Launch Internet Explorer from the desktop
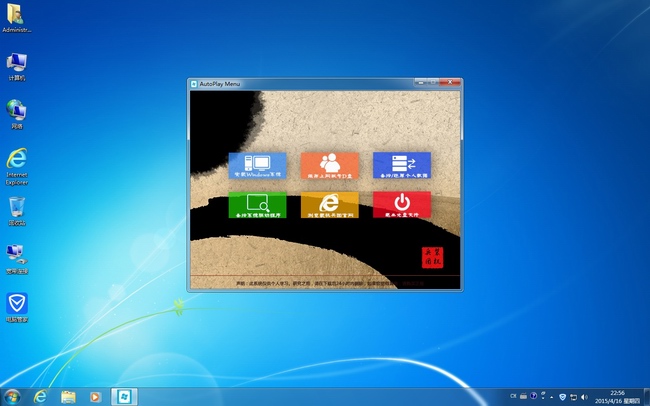Image resolution: width=650 pixels, height=406 pixels. coord(17,167)
